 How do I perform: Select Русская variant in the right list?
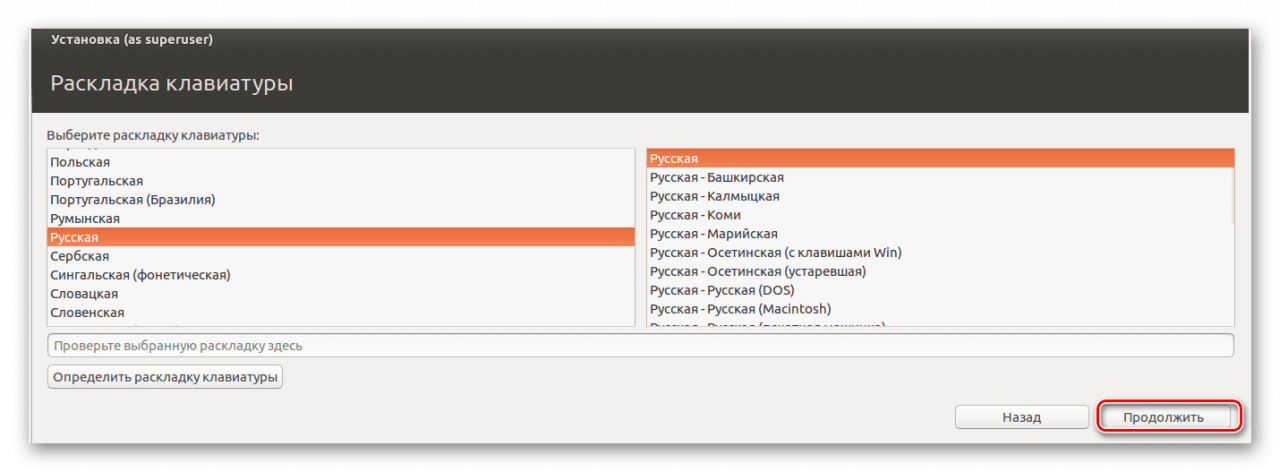click(674, 158)
